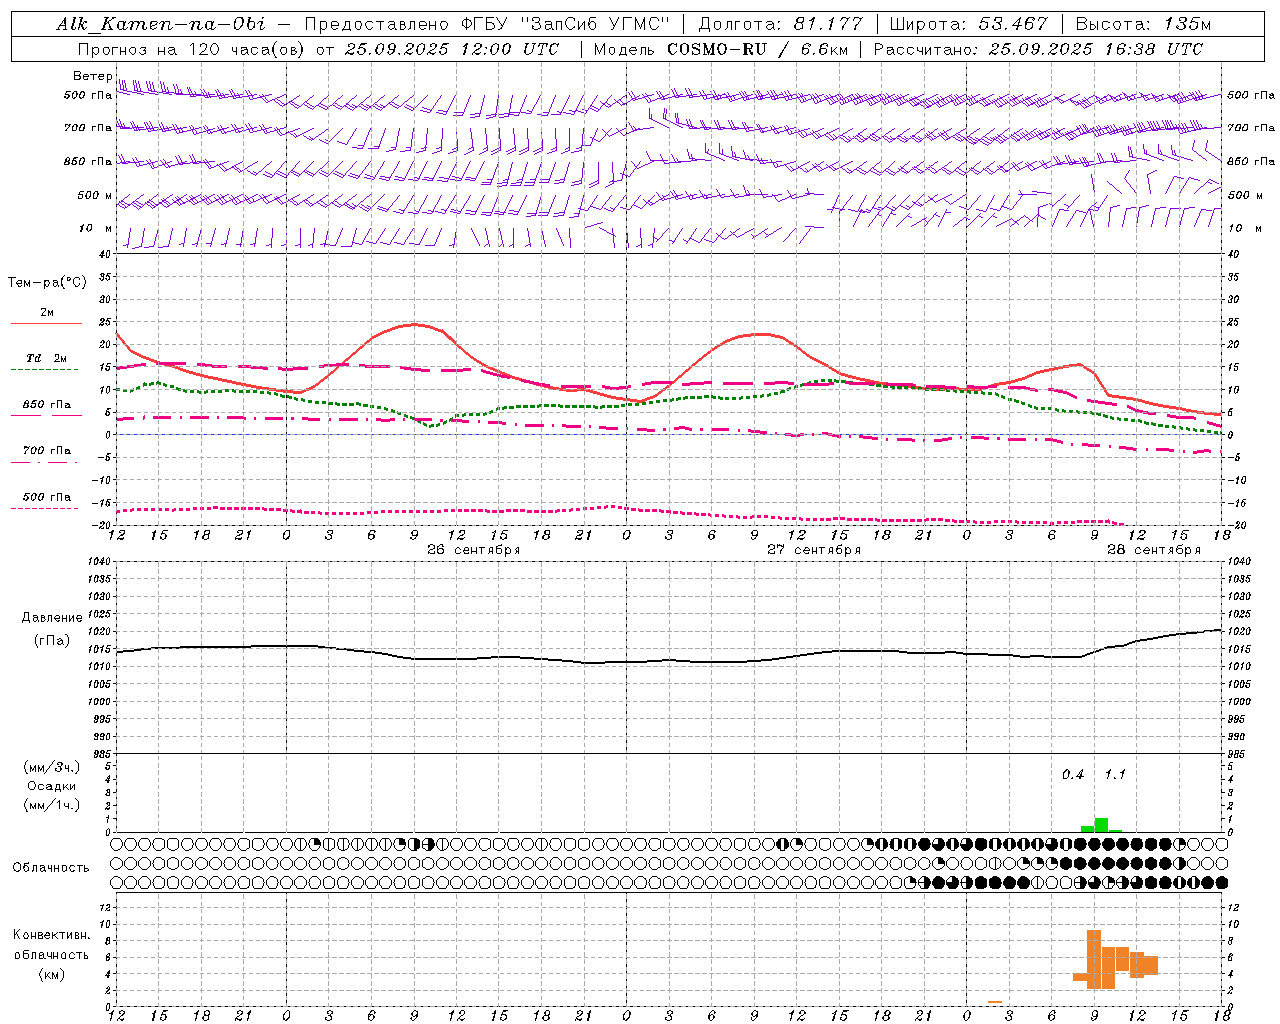
Task: Click the Ветер wind panel label
Action: point(92,76)
